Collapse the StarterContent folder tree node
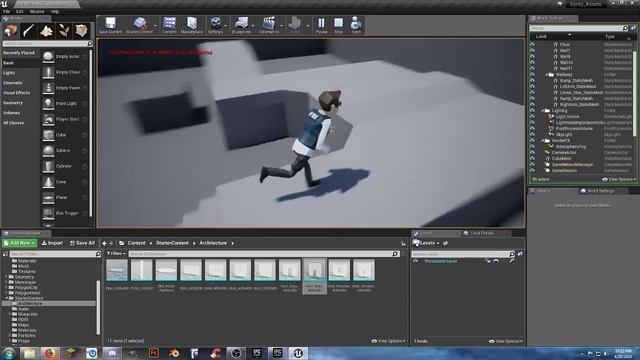640x360 pixels. (6, 298)
